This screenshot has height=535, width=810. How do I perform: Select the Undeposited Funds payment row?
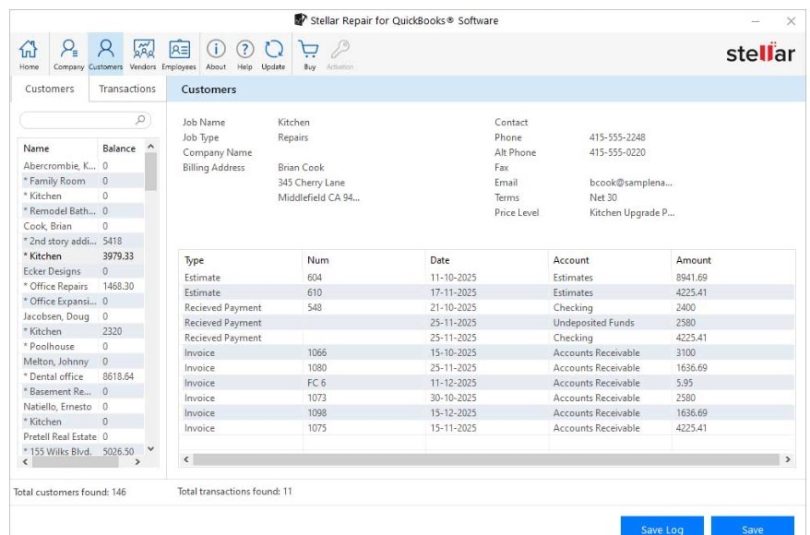click(x=487, y=323)
